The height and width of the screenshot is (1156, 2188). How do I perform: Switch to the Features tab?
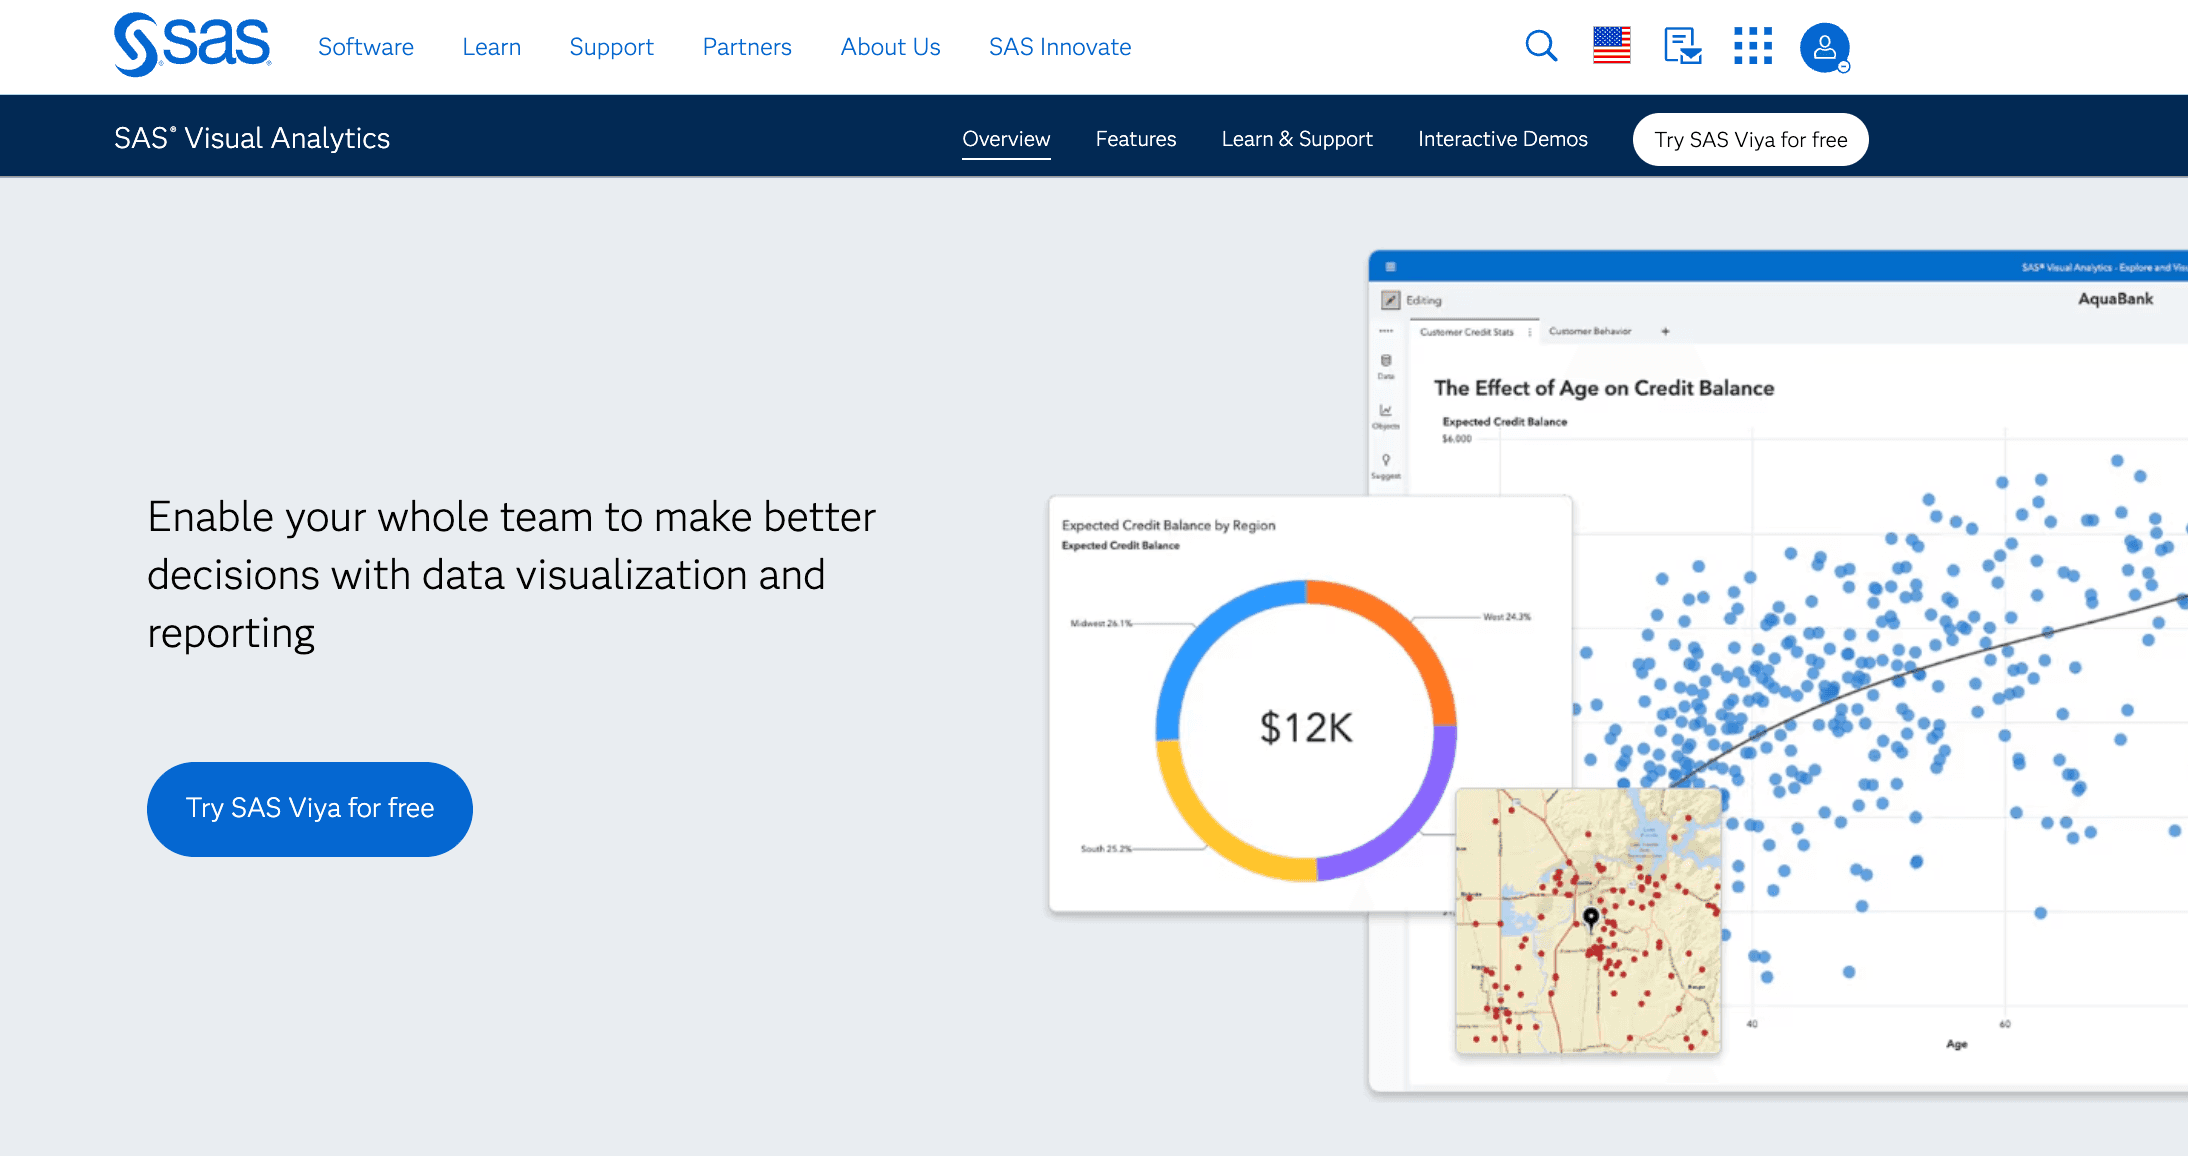pyautogui.click(x=1135, y=139)
